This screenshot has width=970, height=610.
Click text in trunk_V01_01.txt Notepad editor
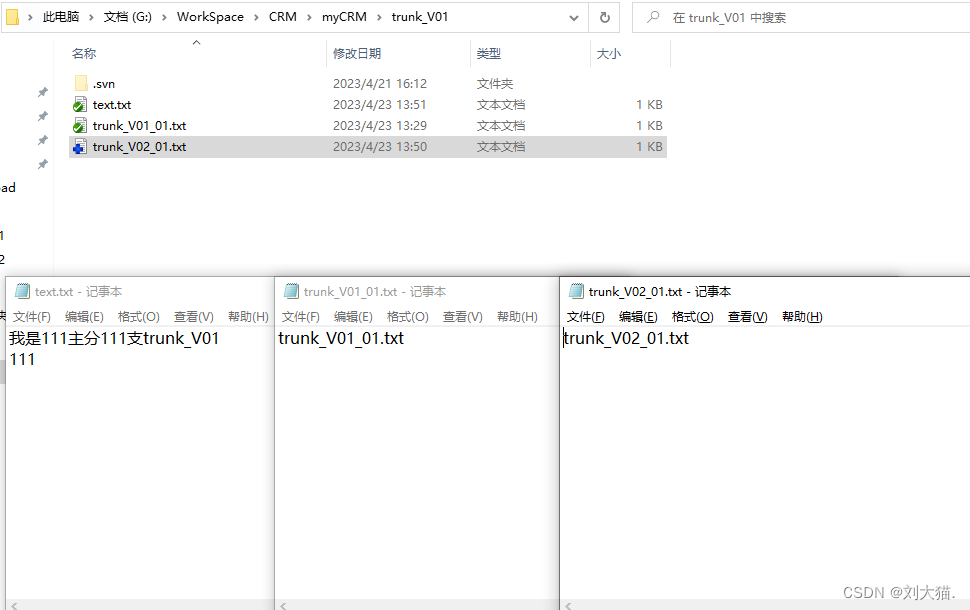click(341, 338)
